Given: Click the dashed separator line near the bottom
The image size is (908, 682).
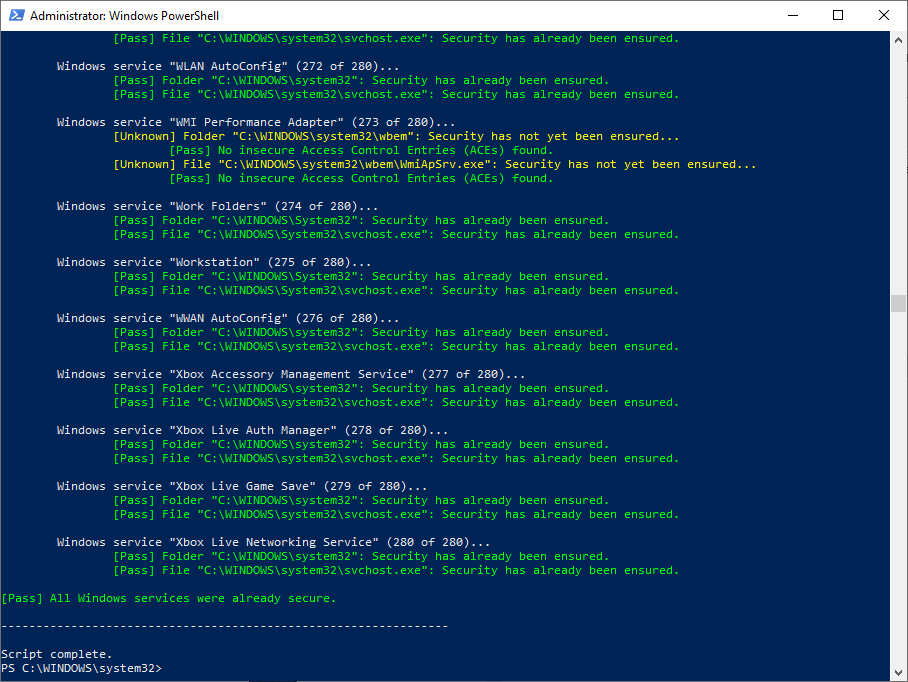Looking at the screenshot, I should click(225, 625).
